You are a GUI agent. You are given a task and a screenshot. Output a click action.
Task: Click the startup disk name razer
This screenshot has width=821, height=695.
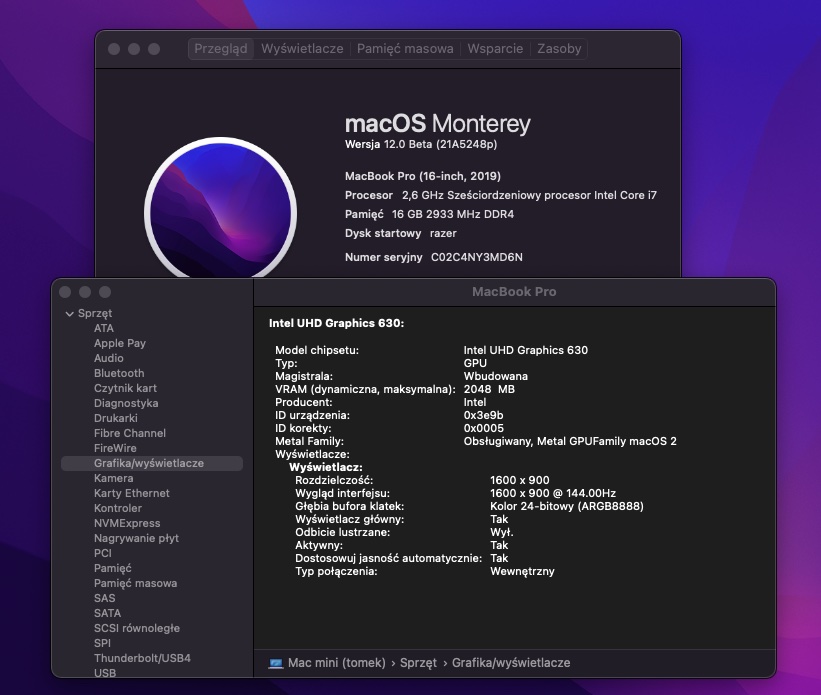point(443,234)
